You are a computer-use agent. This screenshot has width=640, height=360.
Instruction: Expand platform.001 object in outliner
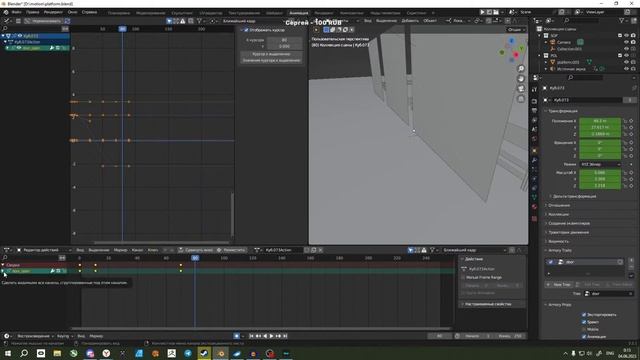[546, 62]
